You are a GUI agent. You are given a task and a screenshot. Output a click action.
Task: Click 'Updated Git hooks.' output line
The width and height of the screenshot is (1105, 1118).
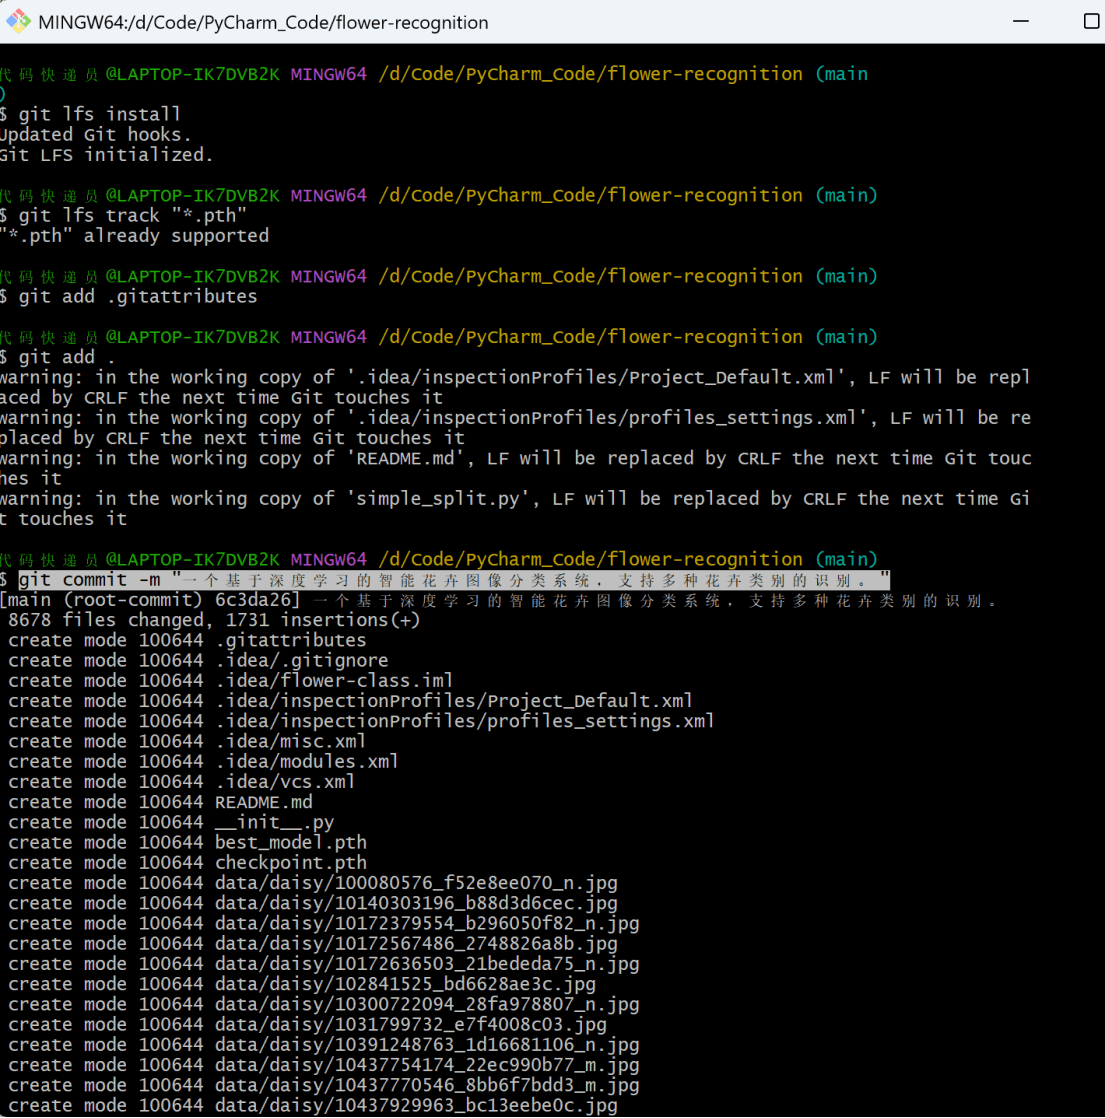pos(95,135)
